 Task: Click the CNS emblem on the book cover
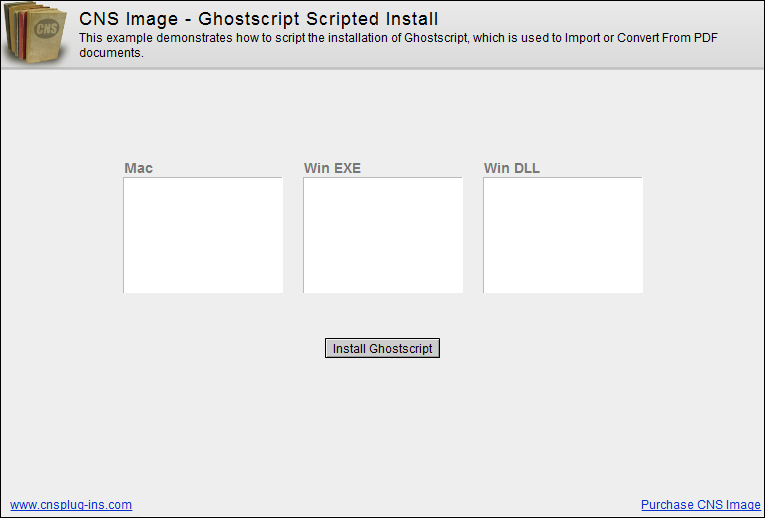point(47,29)
